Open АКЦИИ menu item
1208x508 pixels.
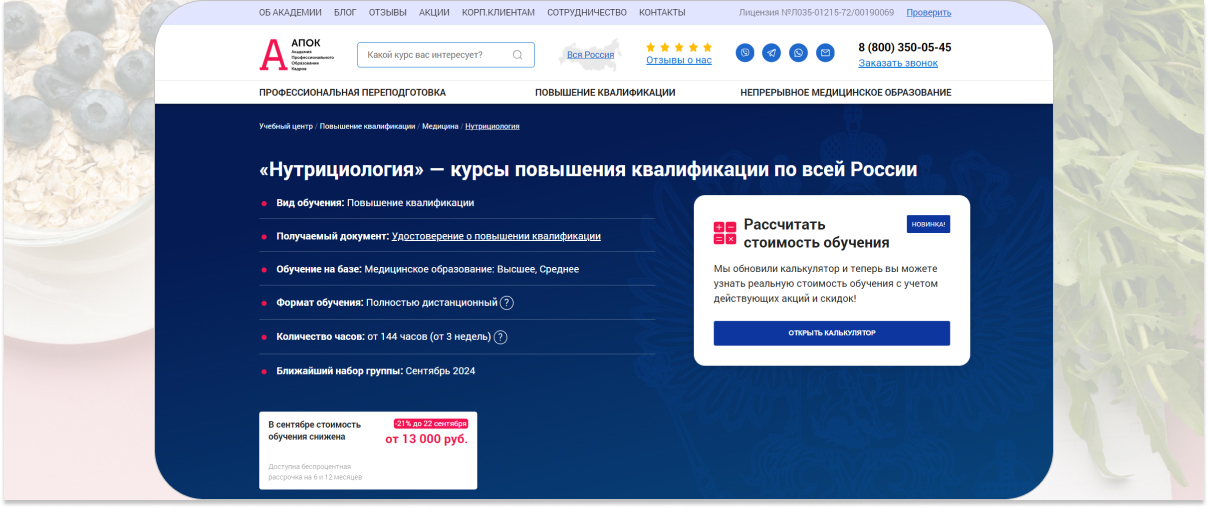point(434,13)
